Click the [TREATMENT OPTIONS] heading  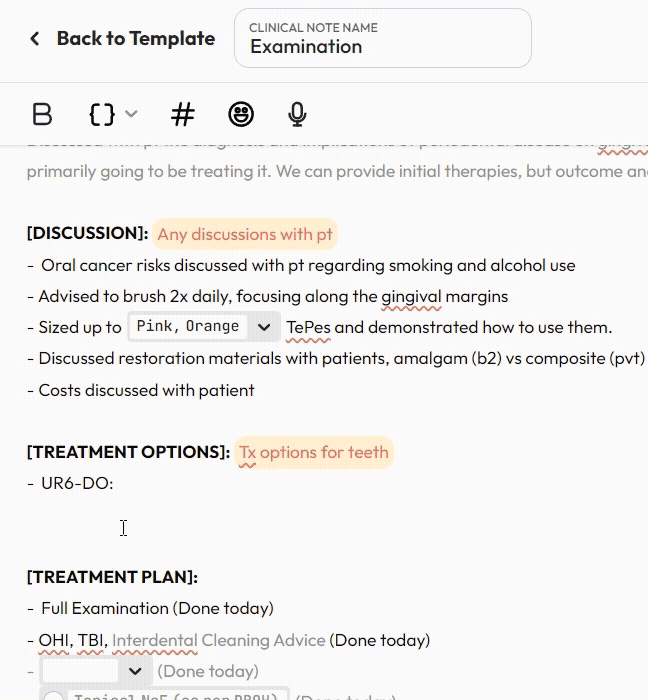click(x=128, y=452)
